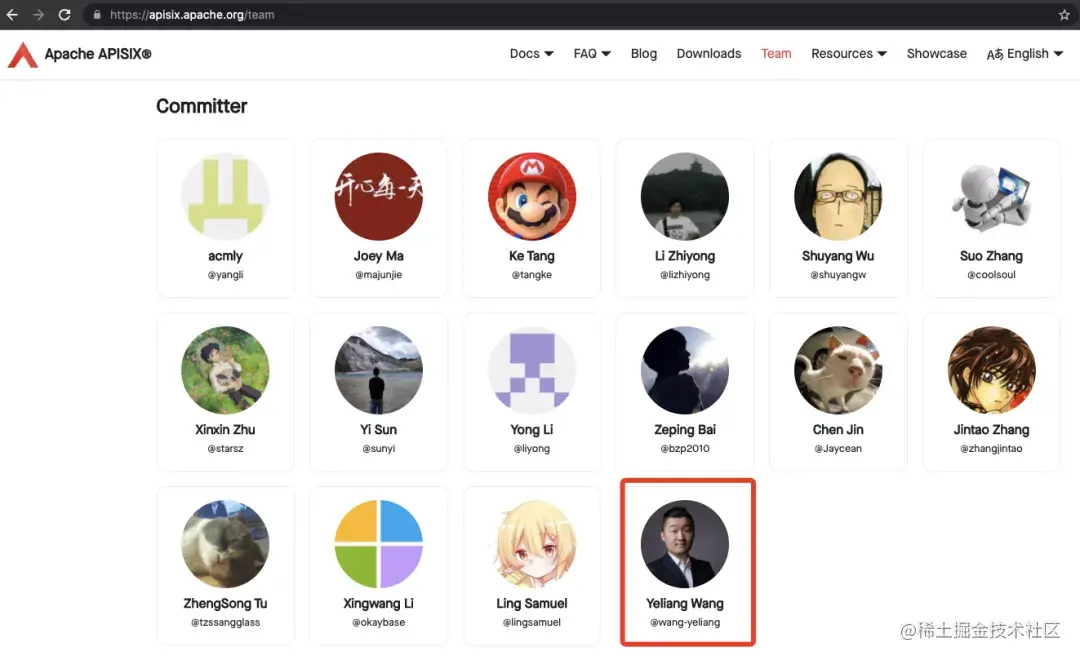This screenshot has height=660, width=1080.
Task: Click Chen Jin's cat avatar
Action: (838, 370)
